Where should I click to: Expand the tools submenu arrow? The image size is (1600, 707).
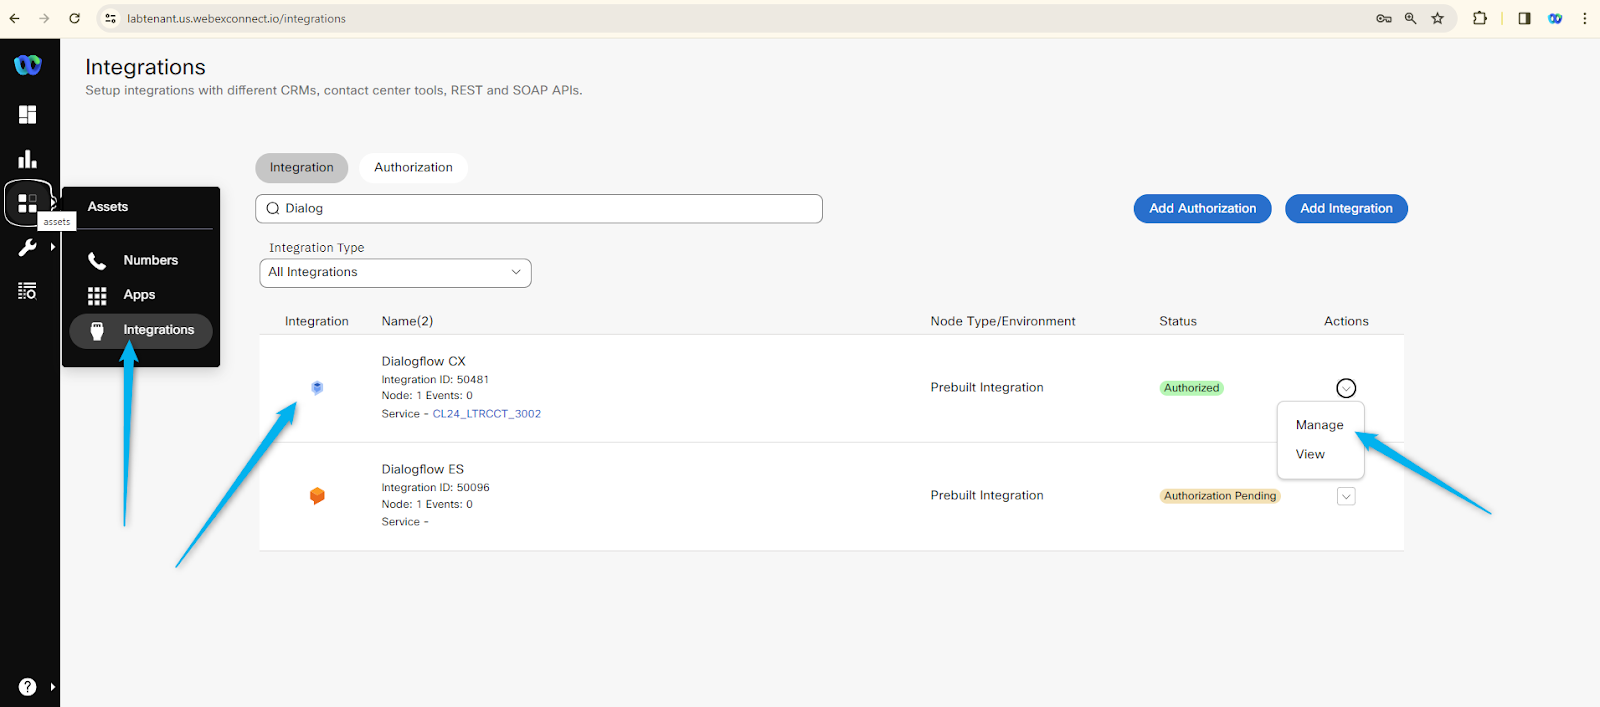pyautogui.click(x=53, y=247)
